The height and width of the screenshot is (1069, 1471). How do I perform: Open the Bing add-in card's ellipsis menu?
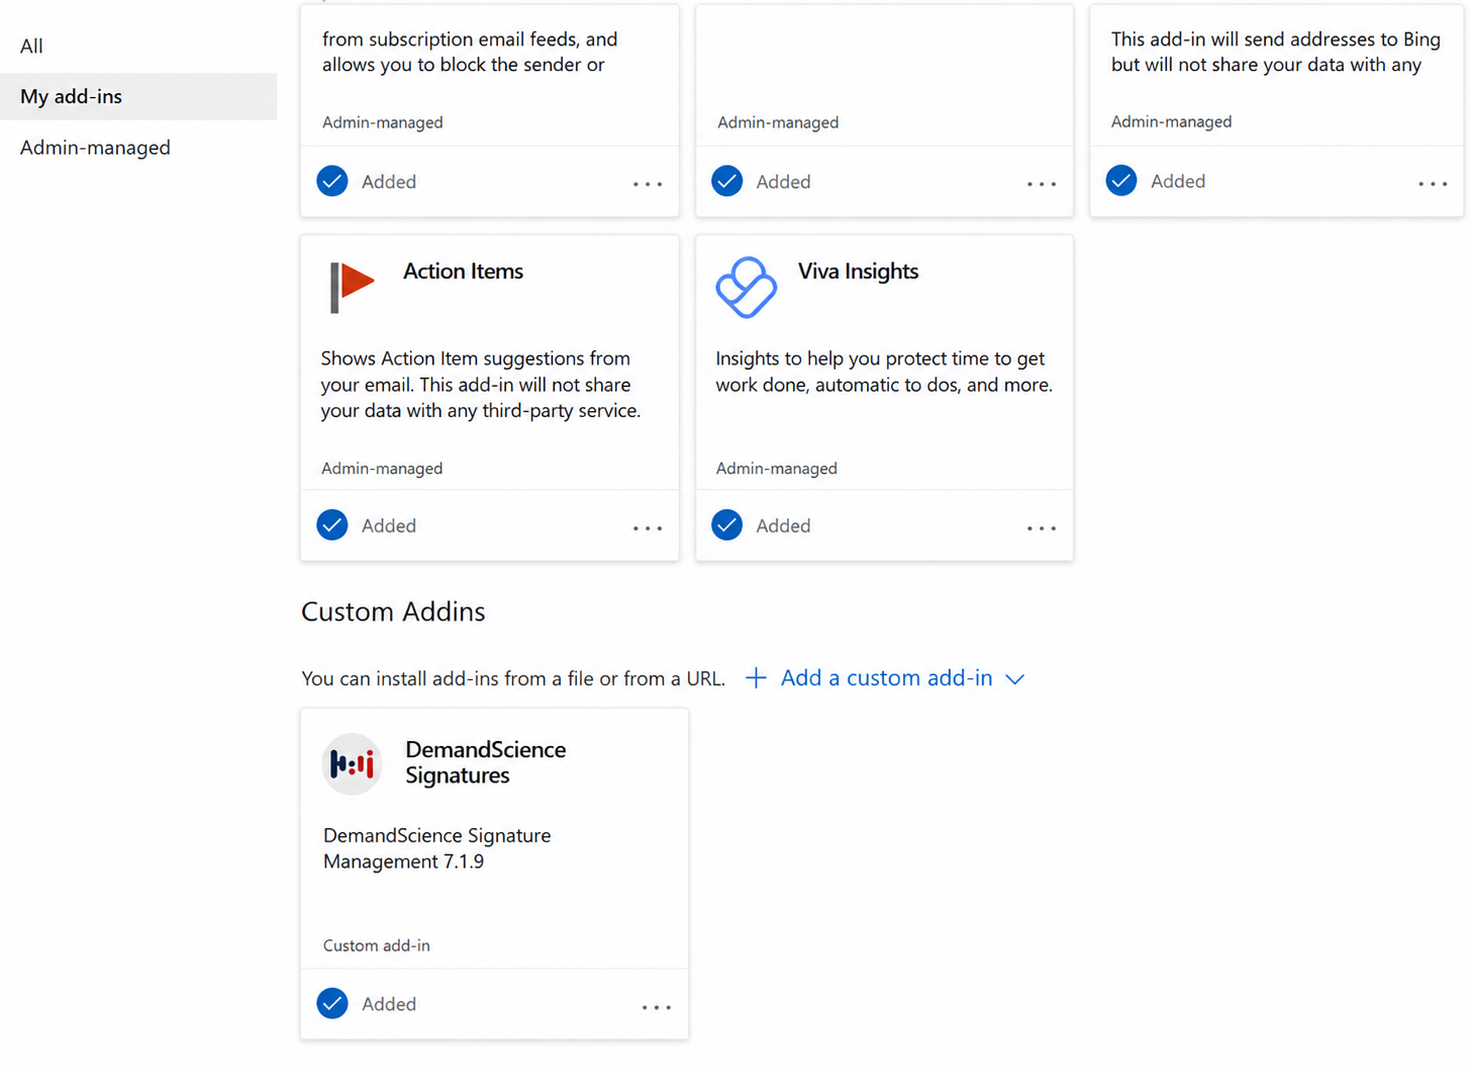[x=1432, y=184]
